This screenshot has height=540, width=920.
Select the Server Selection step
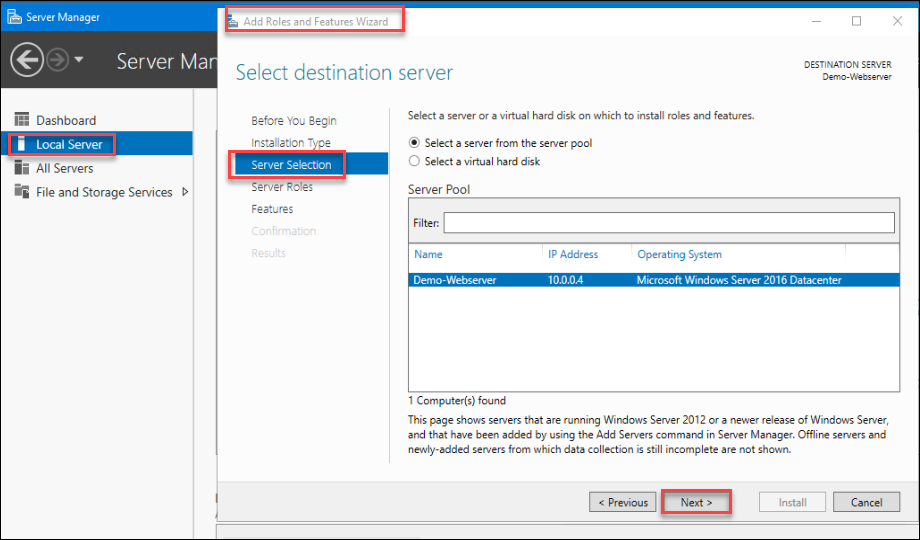[312, 164]
